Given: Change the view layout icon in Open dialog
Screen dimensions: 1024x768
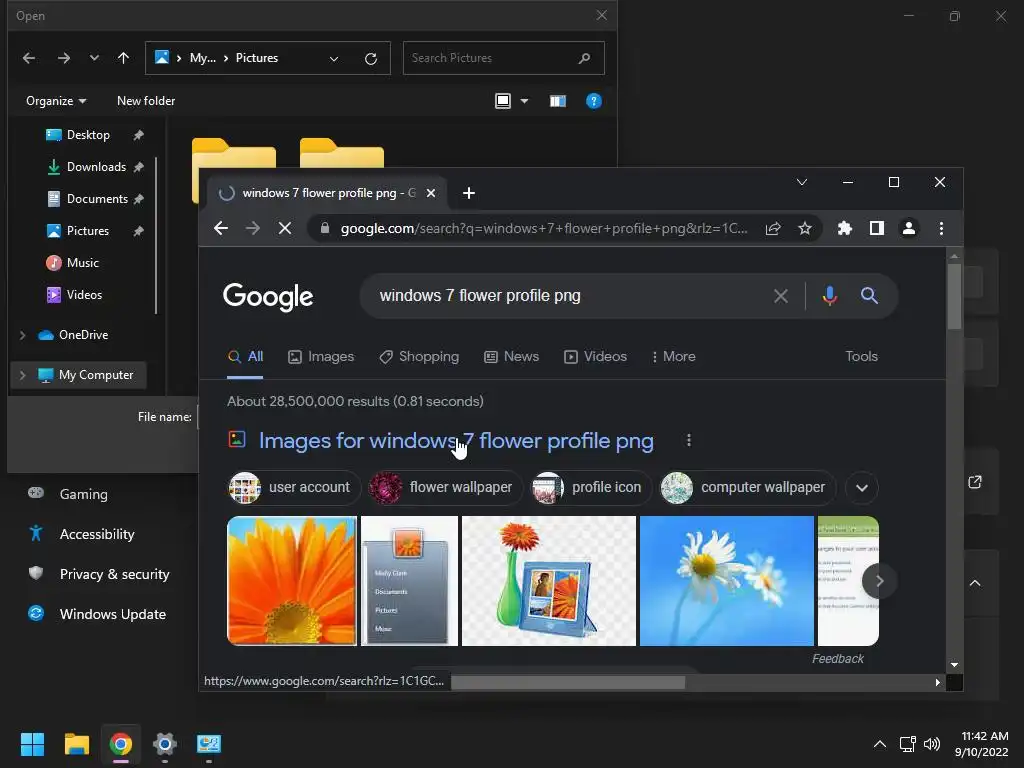Looking at the screenshot, I should click(503, 101).
